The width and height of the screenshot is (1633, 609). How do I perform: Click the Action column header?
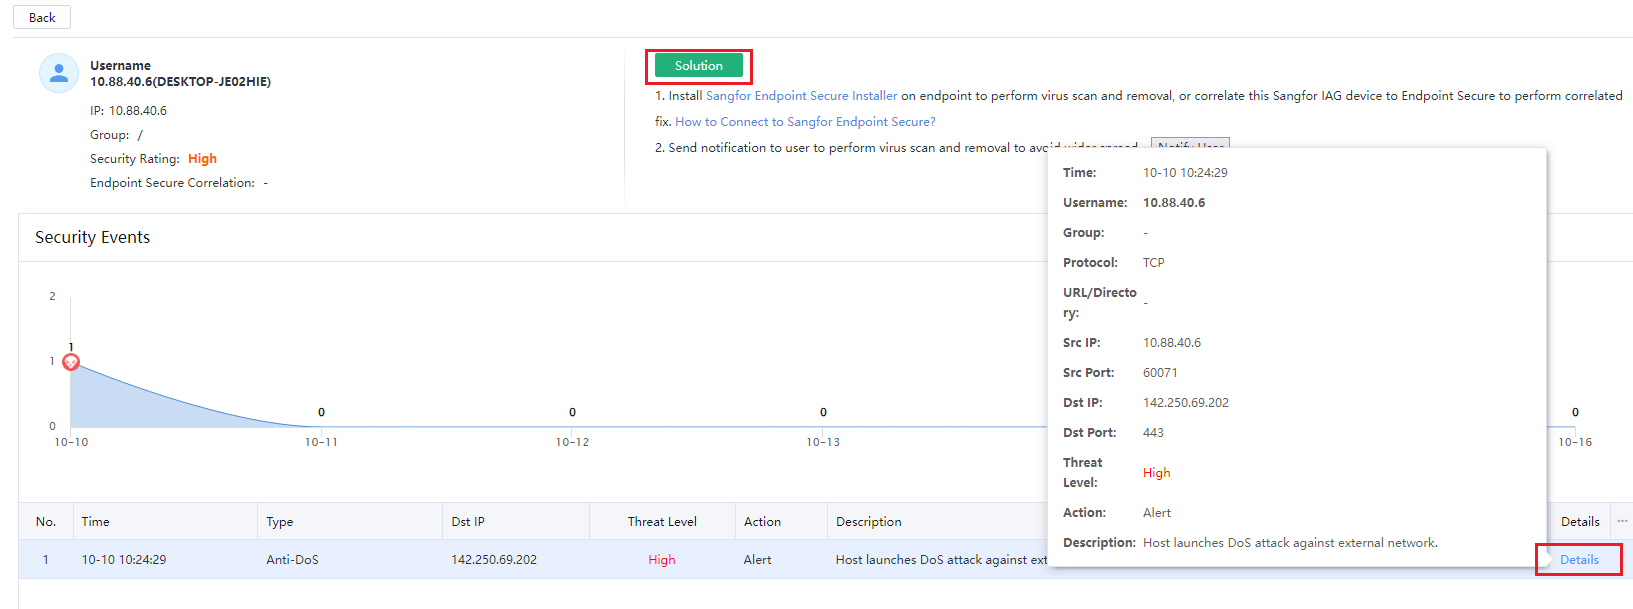click(762, 522)
